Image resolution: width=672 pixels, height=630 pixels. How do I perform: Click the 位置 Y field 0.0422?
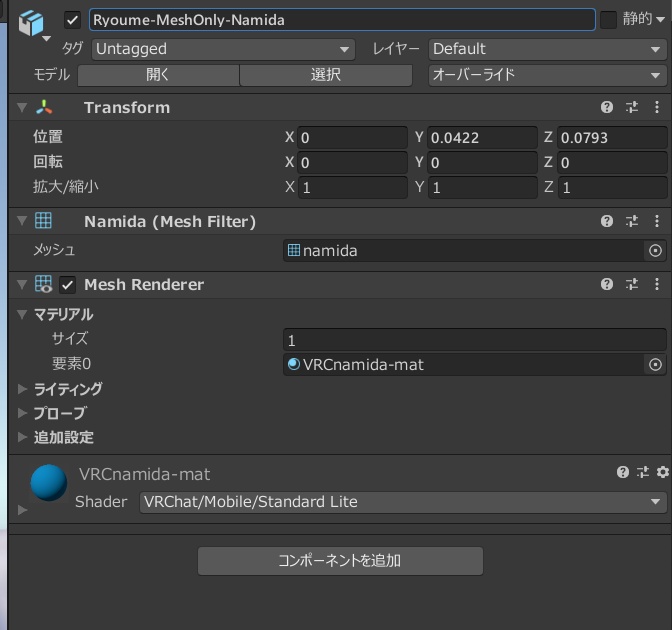(x=482, y=138)
